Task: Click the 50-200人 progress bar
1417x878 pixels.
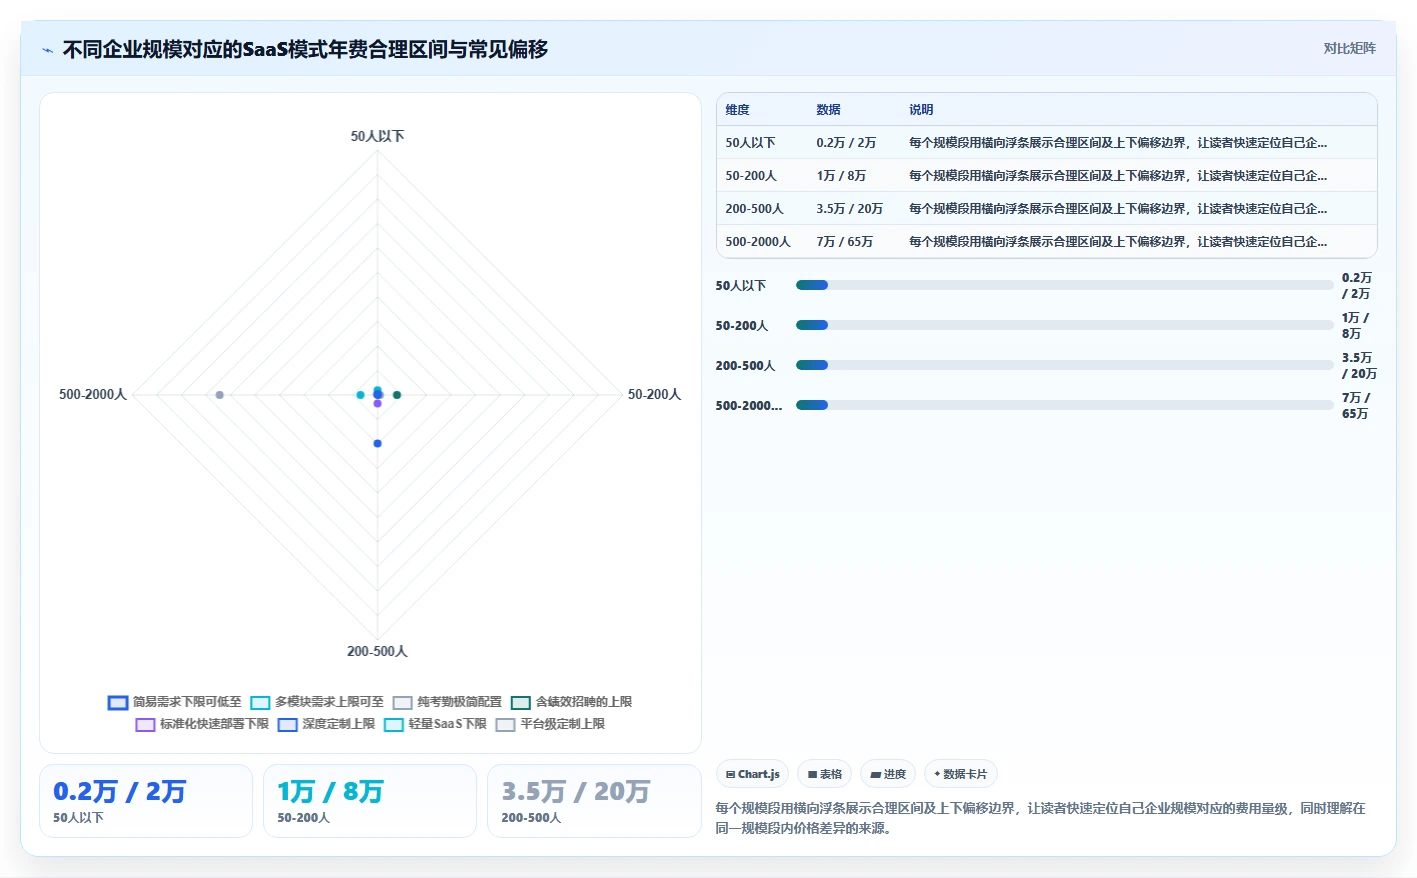Action: pyautogui.click(x=1065, y=325)
